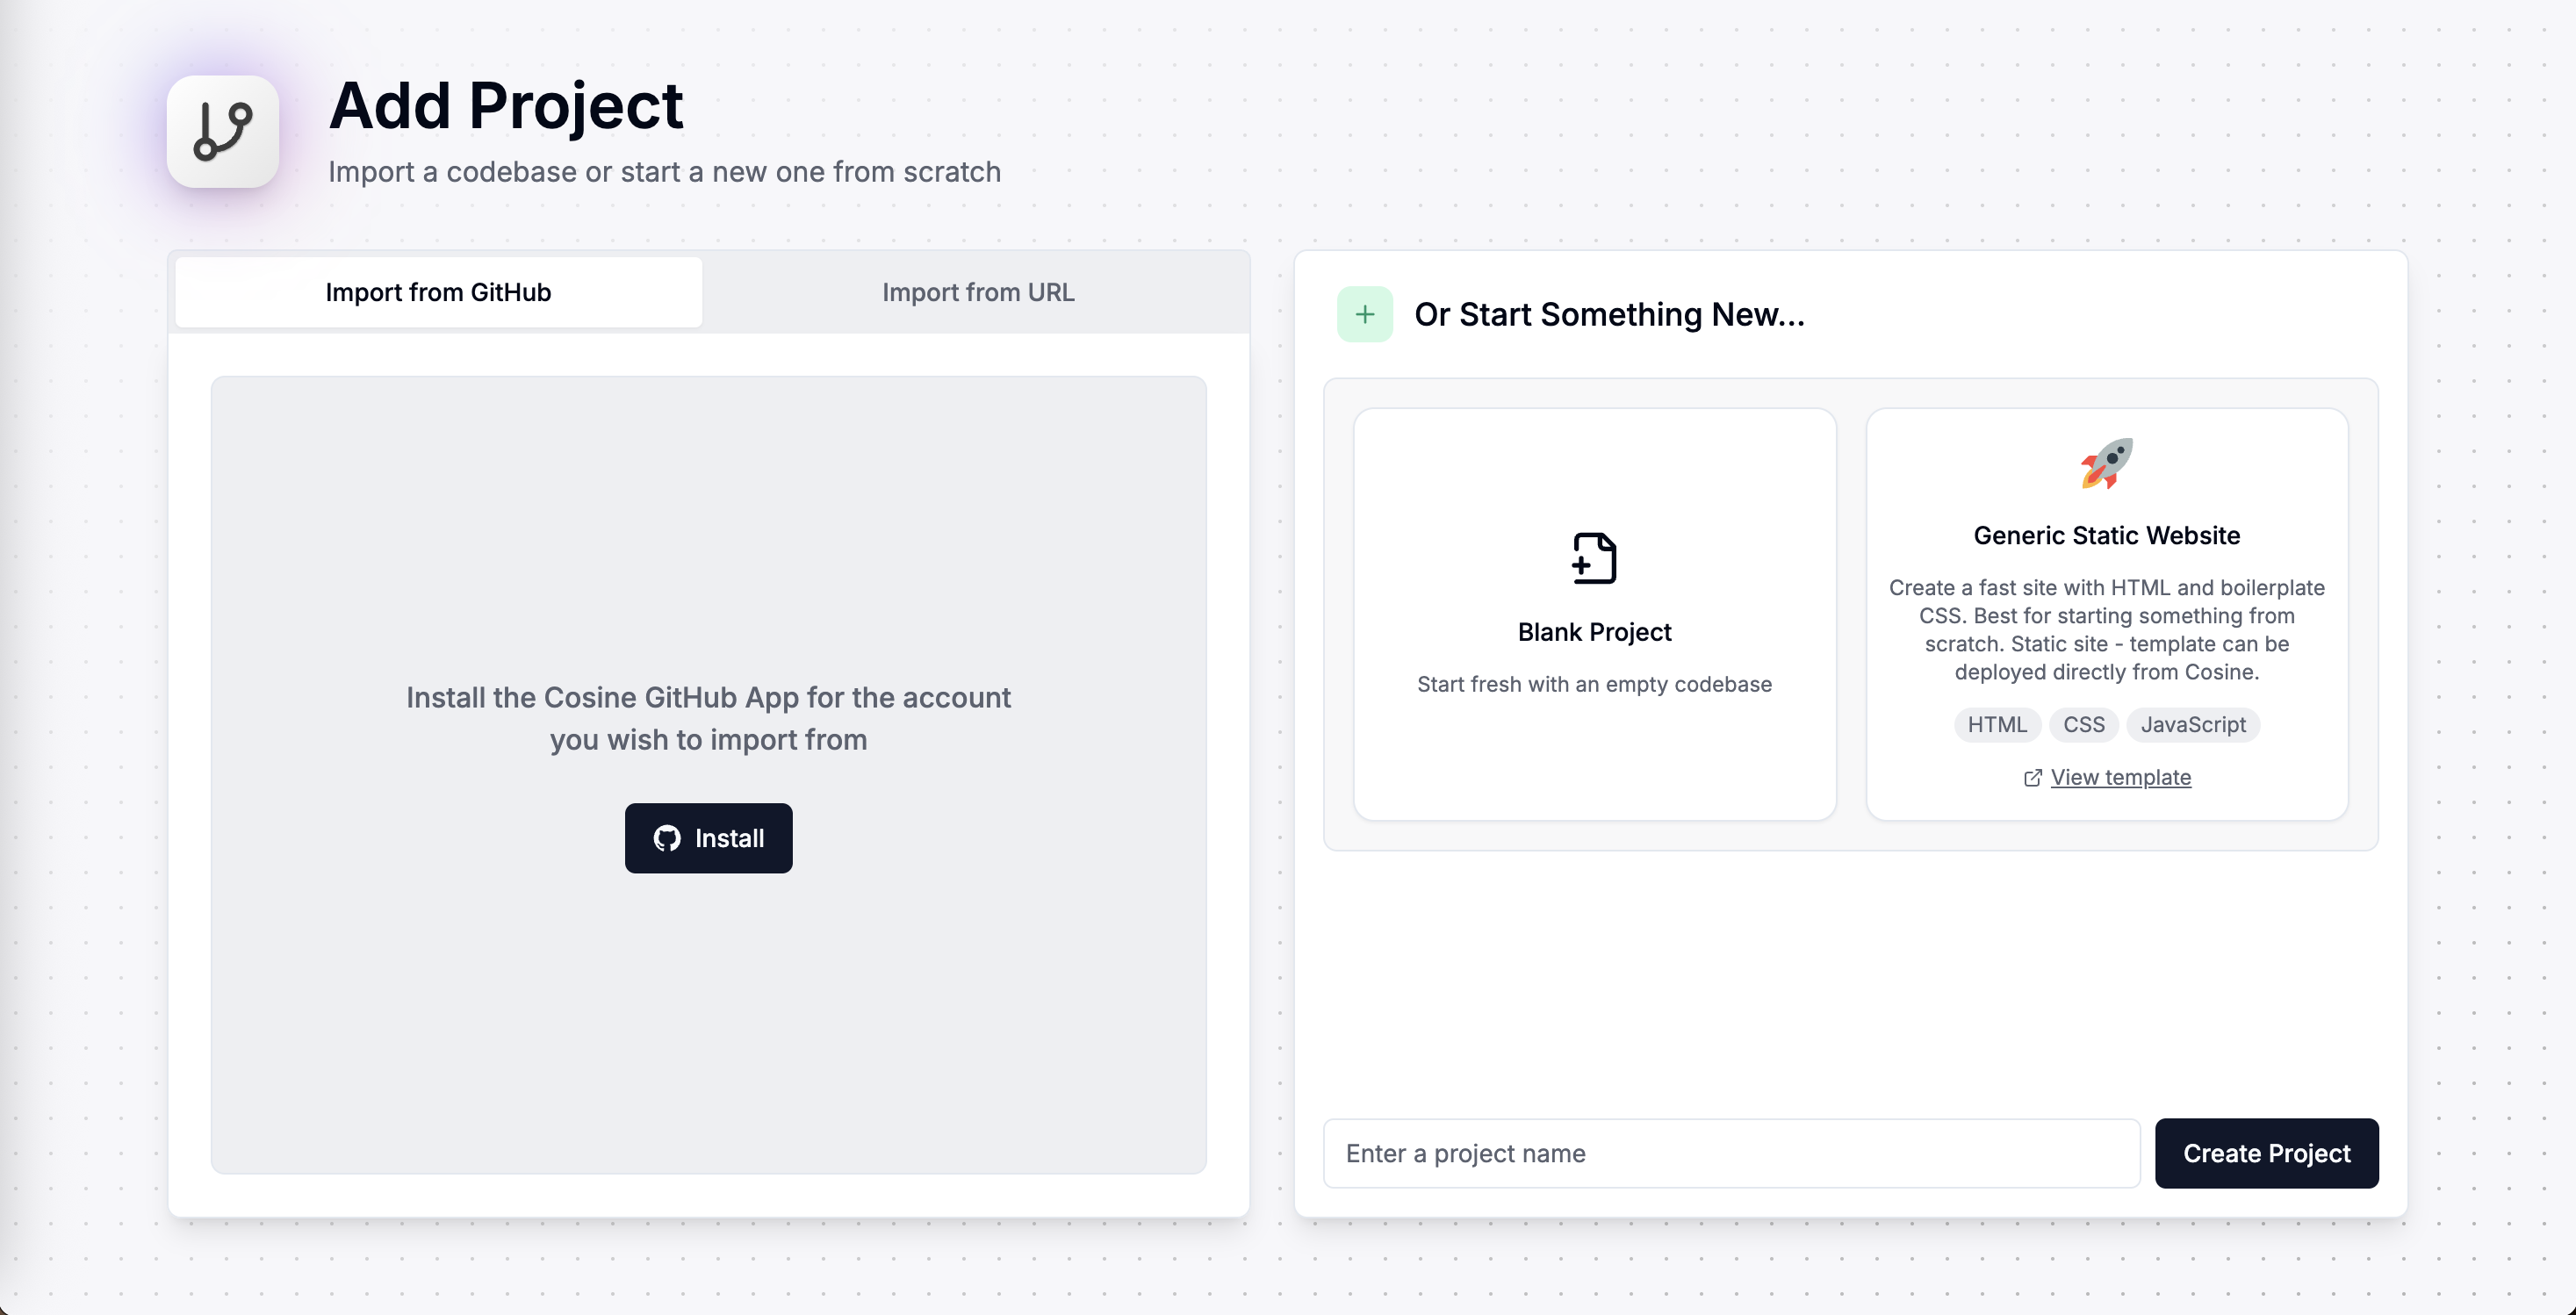This screenshot has width=2576, height=1315.
Task: Click the git branch logo icon
Action: [222, 131]
